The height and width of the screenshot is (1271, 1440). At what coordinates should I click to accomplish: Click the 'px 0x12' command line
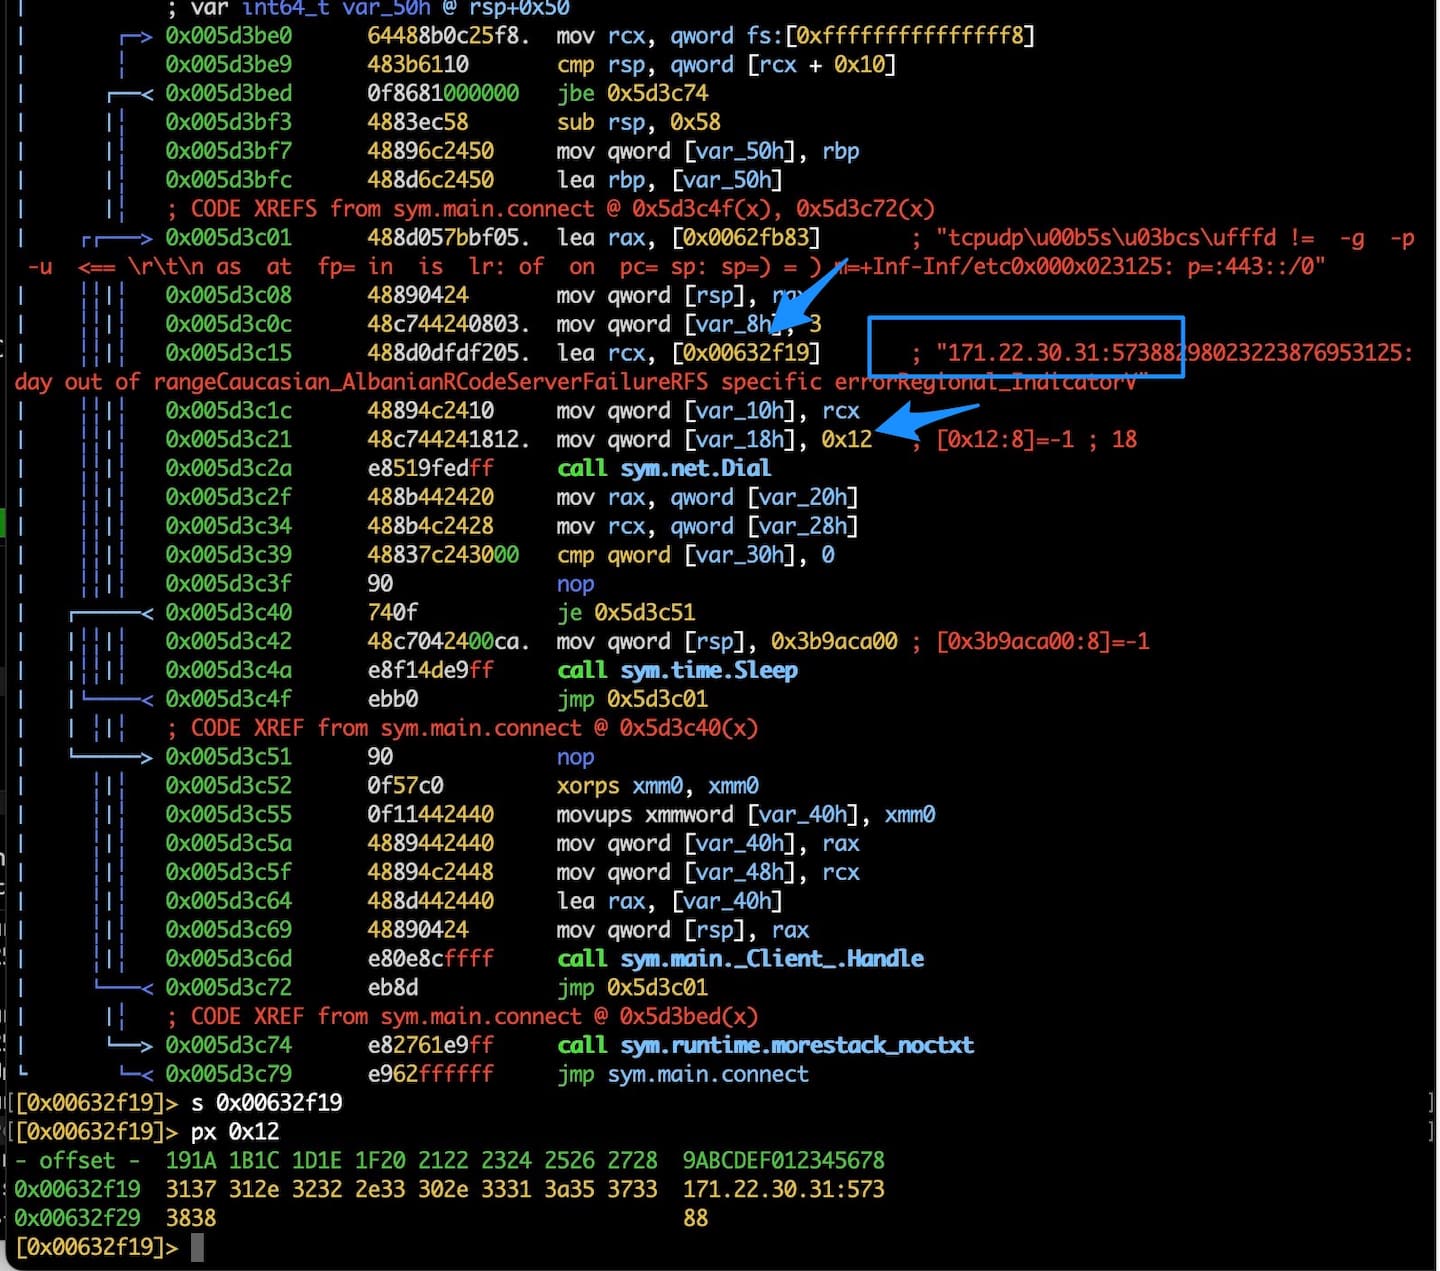tap(235, 1132)
